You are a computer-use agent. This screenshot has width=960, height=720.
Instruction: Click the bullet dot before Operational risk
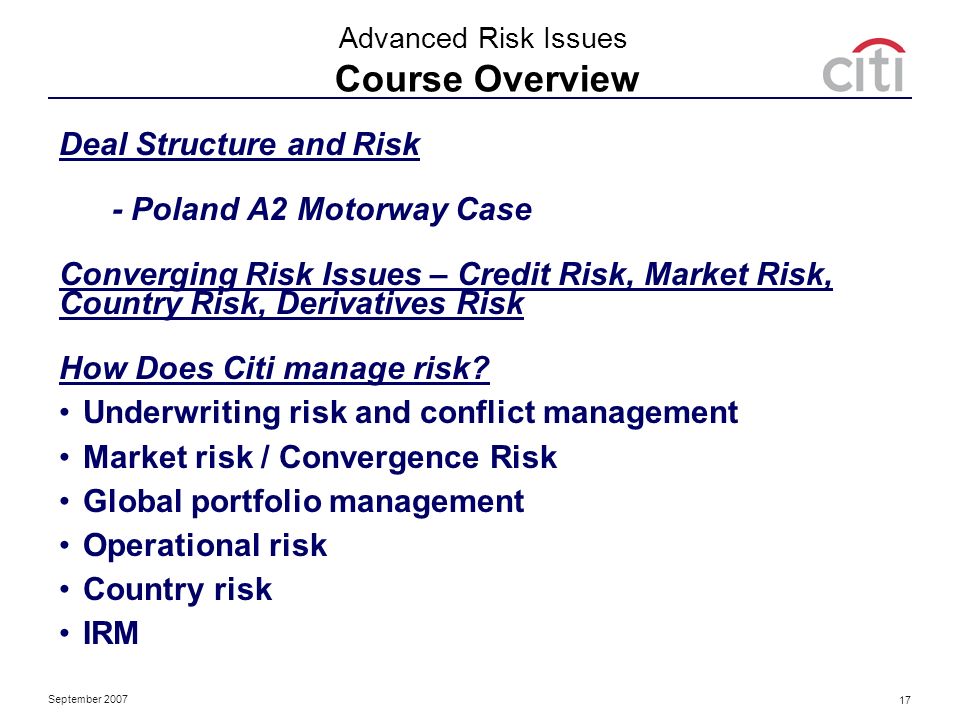65,546
